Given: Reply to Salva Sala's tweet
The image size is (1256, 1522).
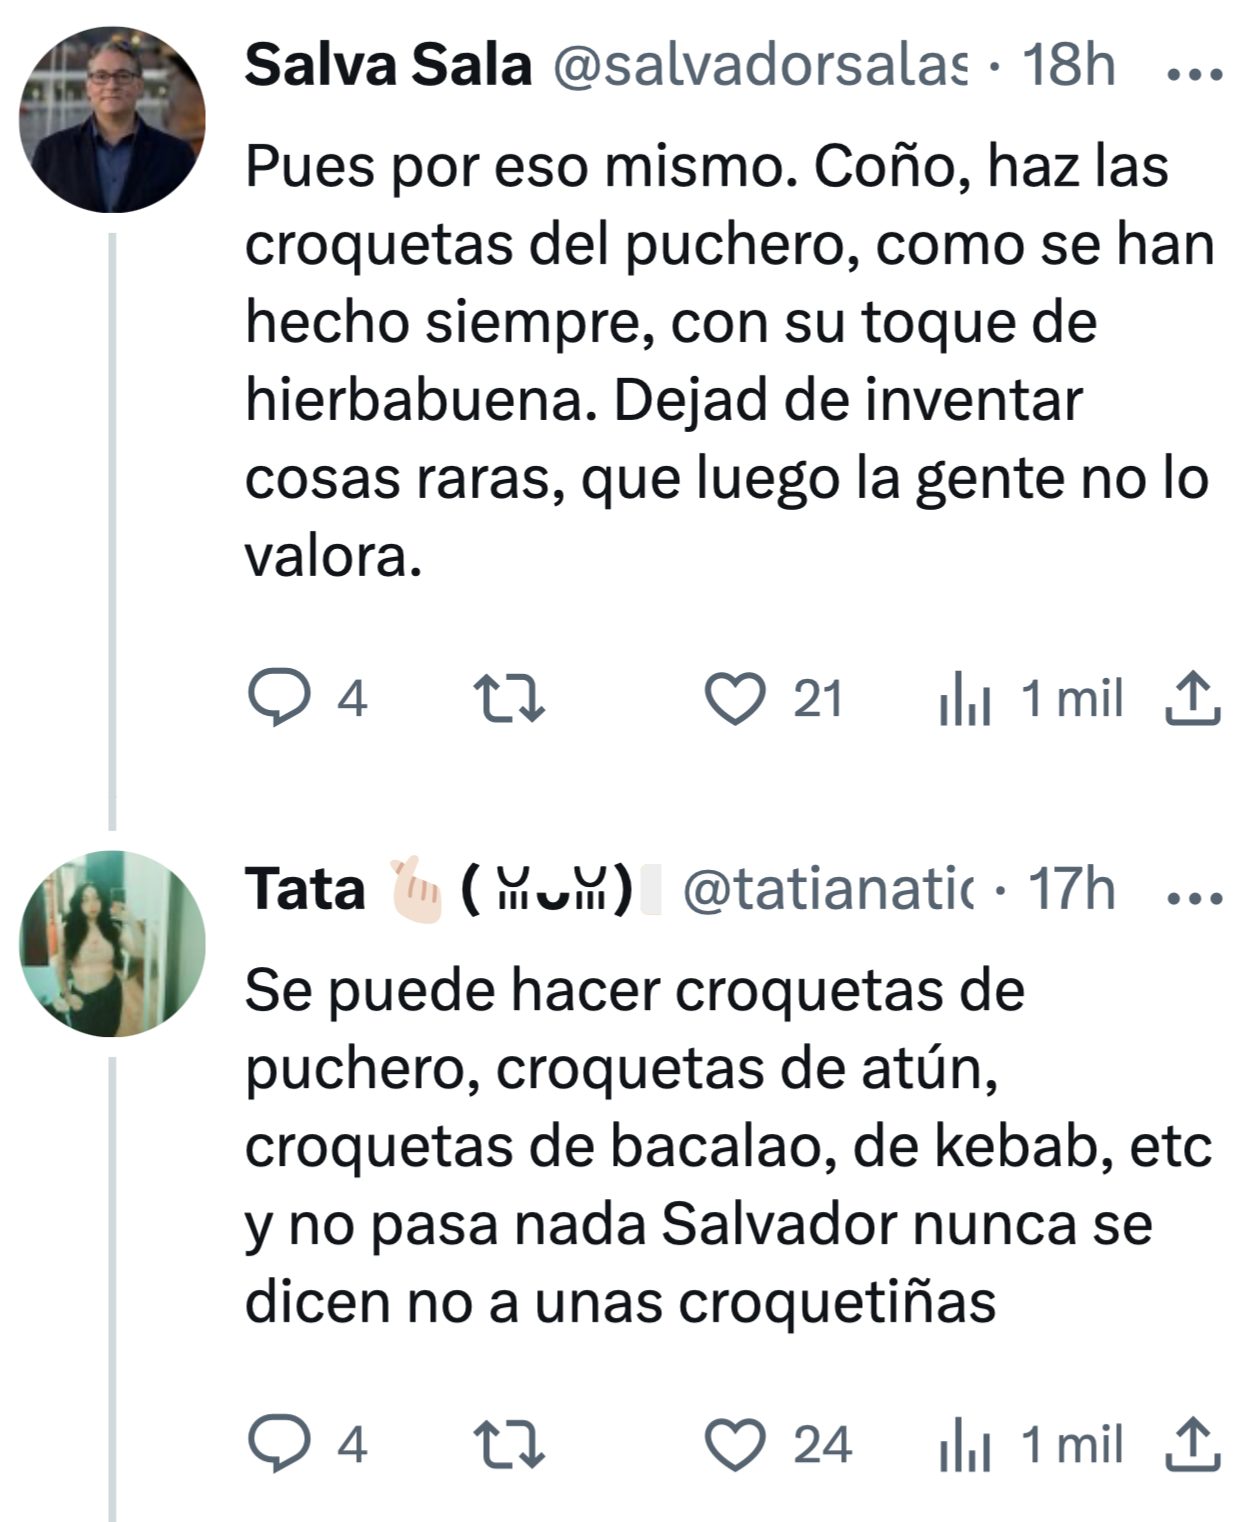Looking at the screenshot, I should tap(279, 698).
